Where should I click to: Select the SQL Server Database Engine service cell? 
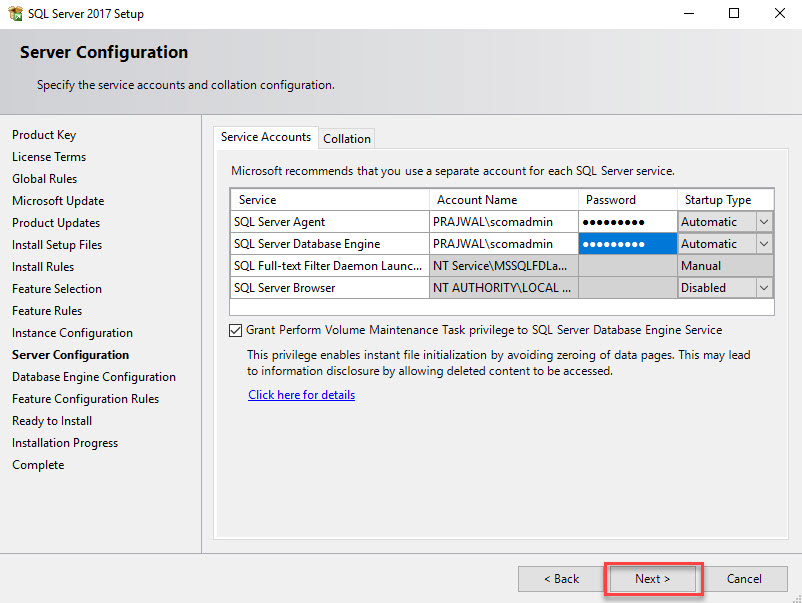[x=330, y=244]
